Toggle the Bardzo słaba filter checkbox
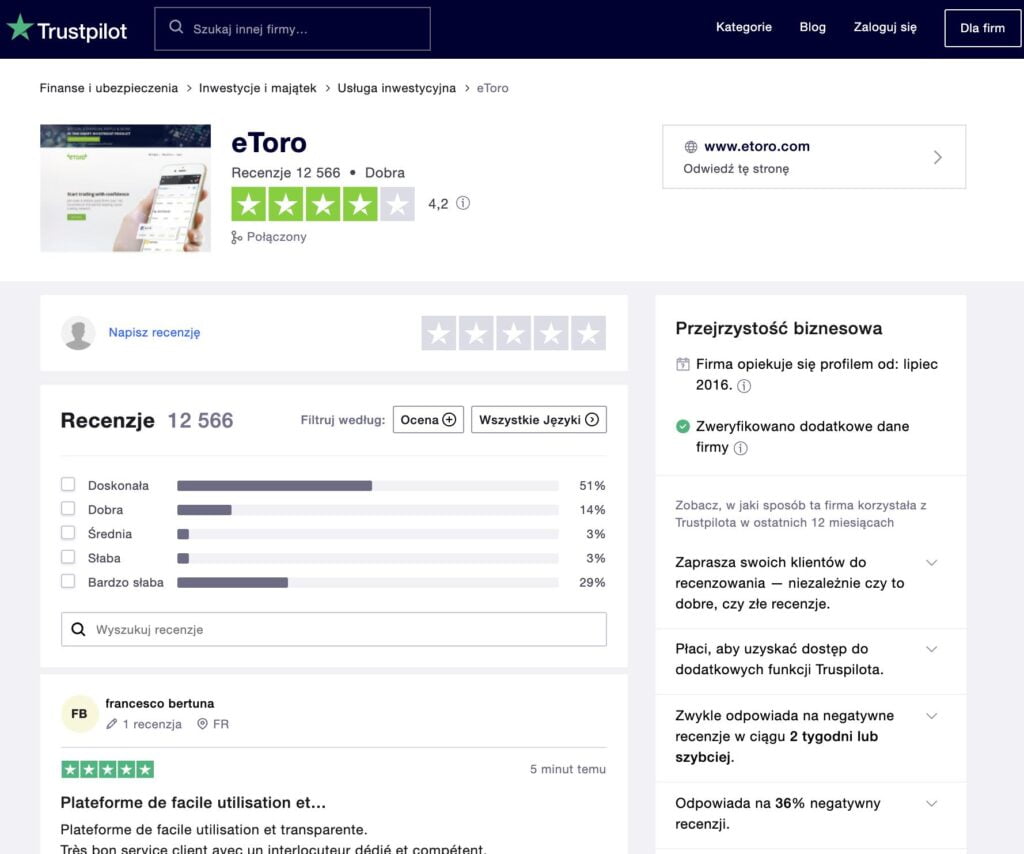The width and height of the screenshot is (1024, 854). click(x=68, y=581)
